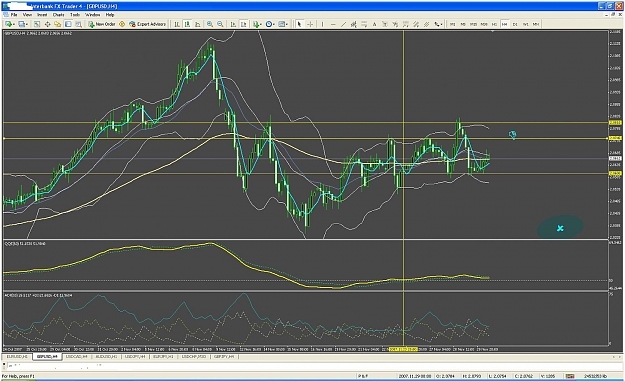Open the View menu

(27, 15)
